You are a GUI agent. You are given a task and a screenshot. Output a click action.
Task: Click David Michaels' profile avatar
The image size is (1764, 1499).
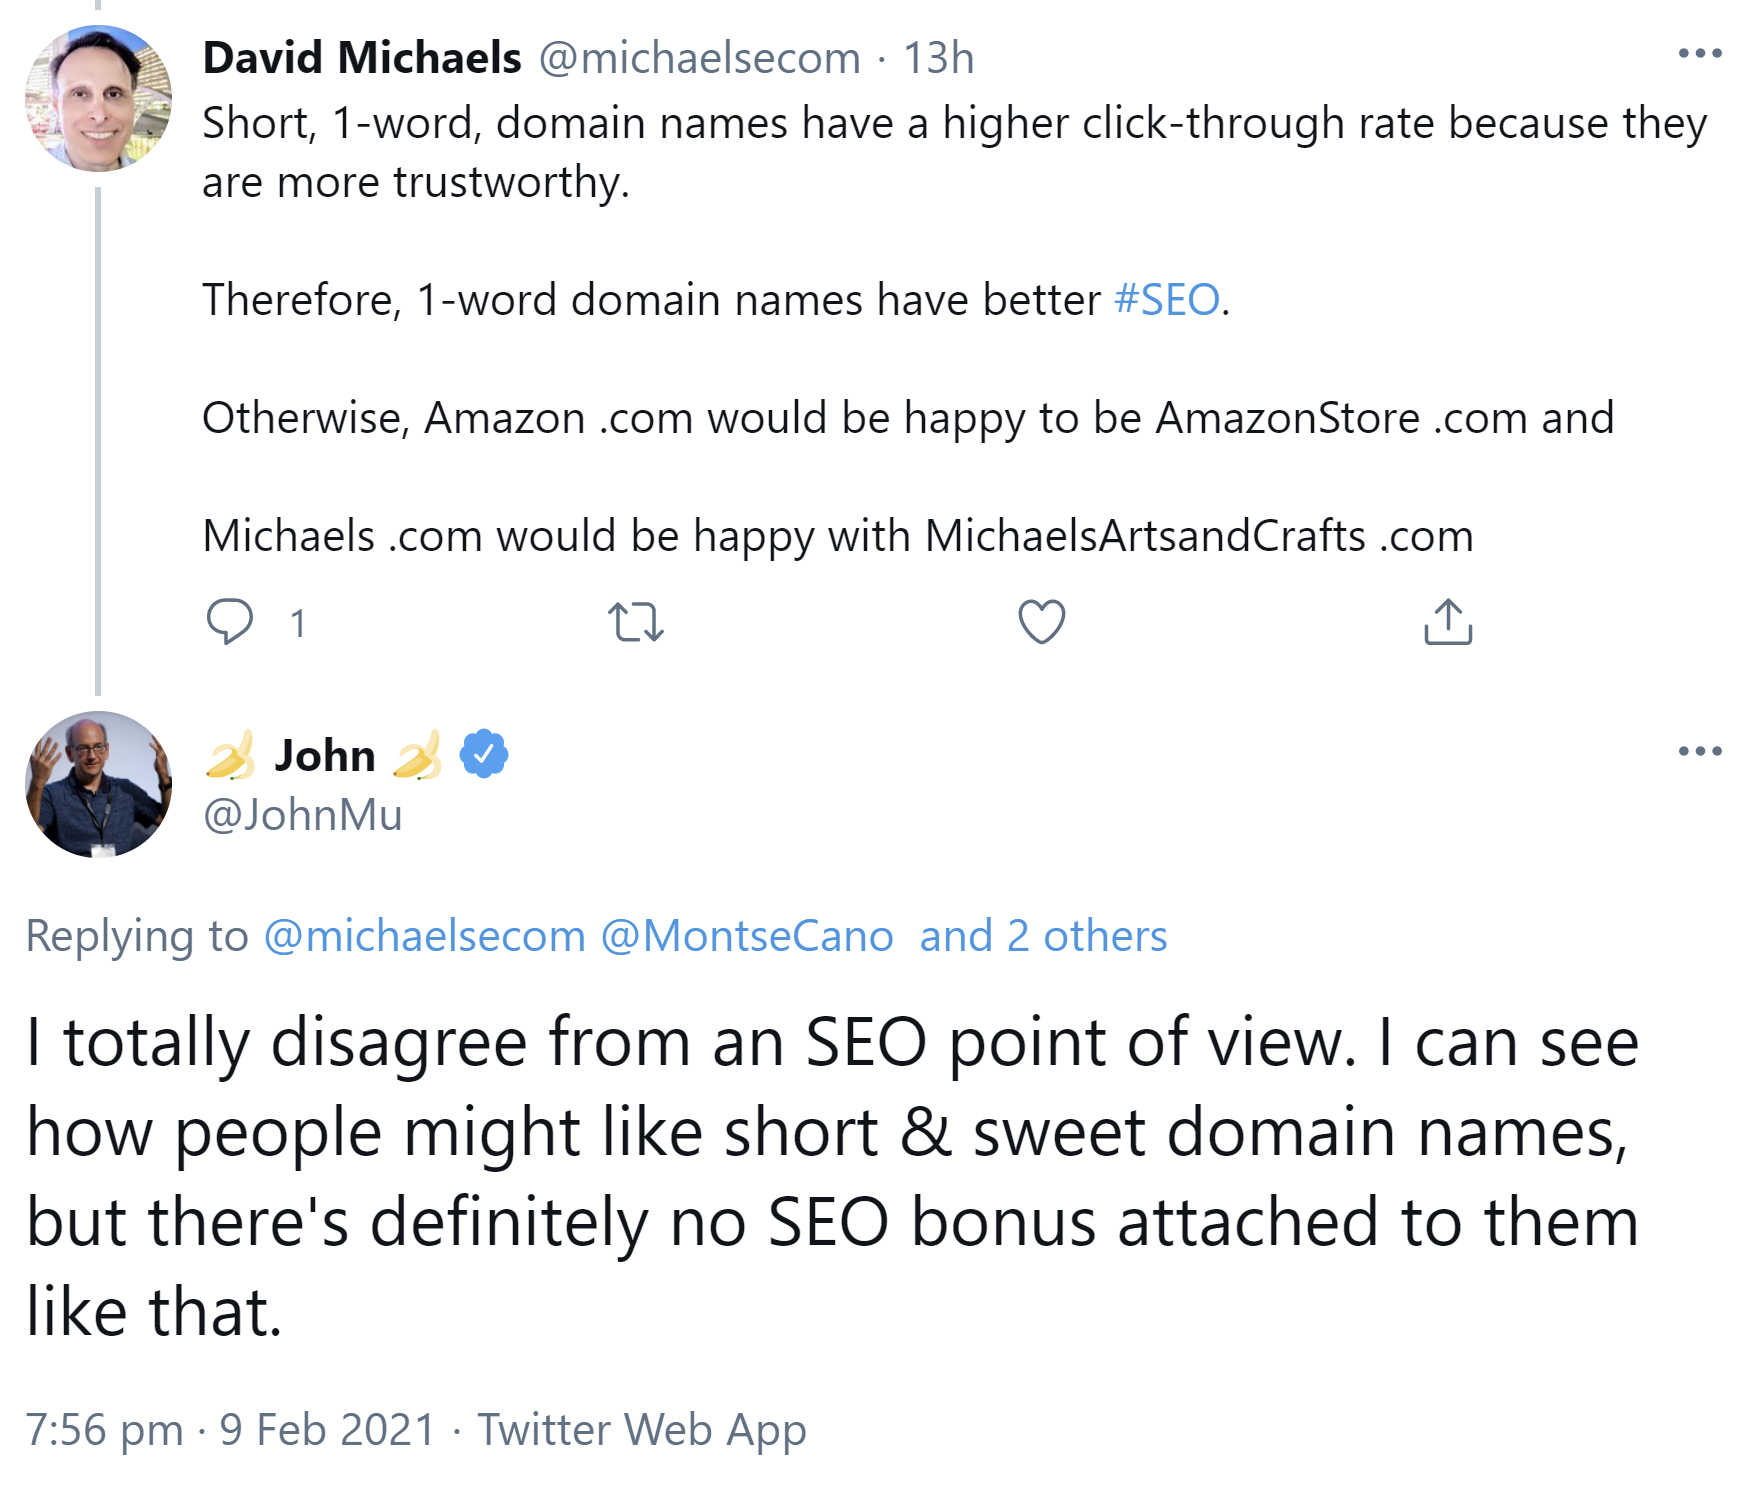(98, 96)
